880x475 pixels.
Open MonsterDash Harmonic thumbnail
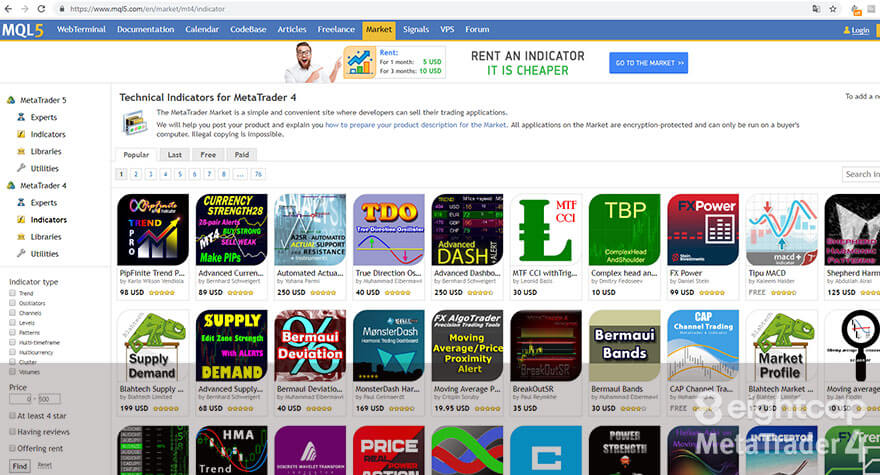388,345
